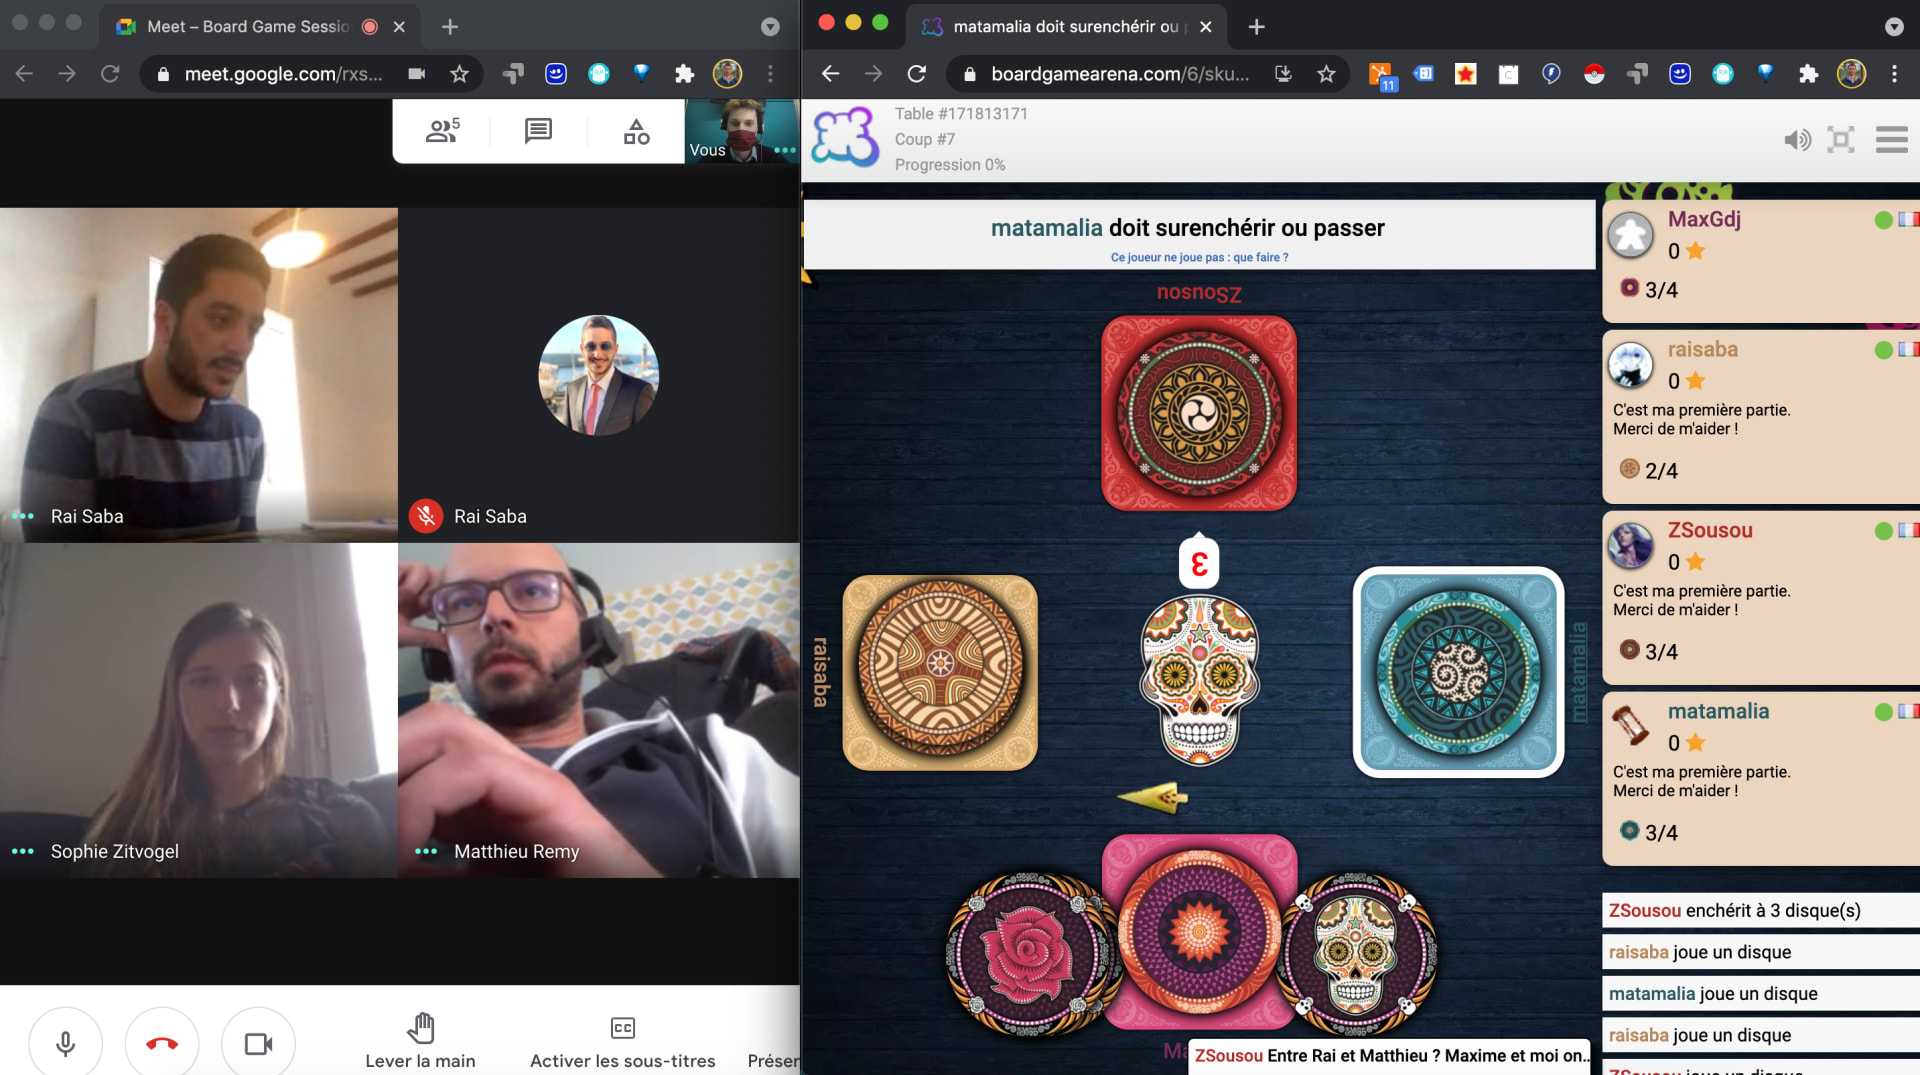Click install app icon in BGA address bar
This screenshot has width=1920, height=1075.
click(x=1283, y=74)
